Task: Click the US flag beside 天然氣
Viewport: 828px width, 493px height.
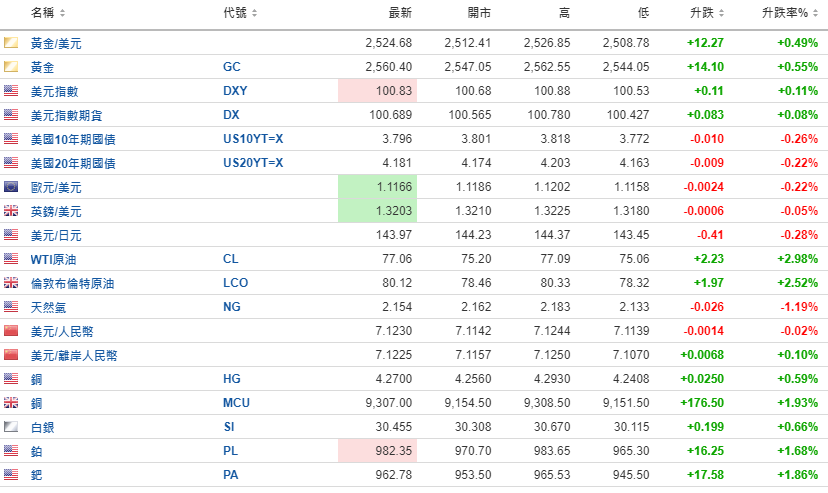Action: coord(12,307)
